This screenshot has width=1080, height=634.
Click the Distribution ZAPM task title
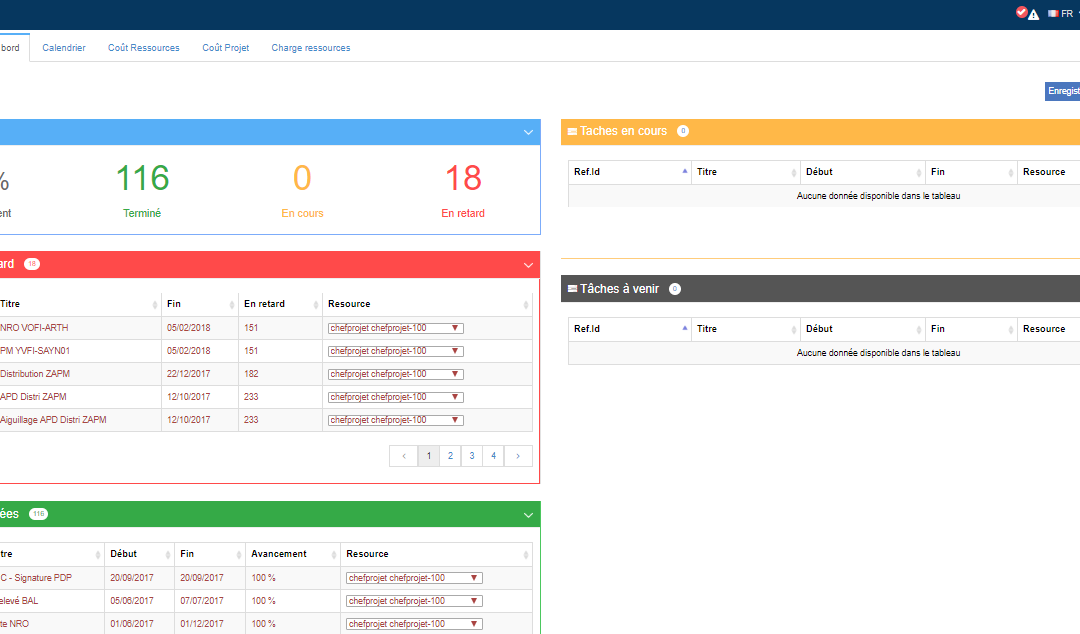(34, 374)
